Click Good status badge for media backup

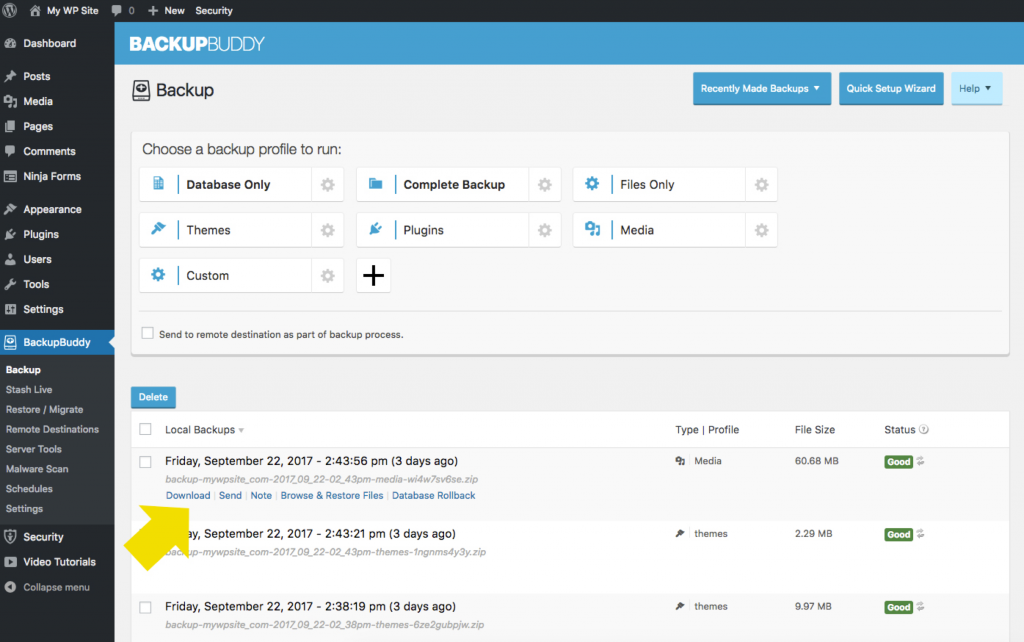[x=899, y=462]
